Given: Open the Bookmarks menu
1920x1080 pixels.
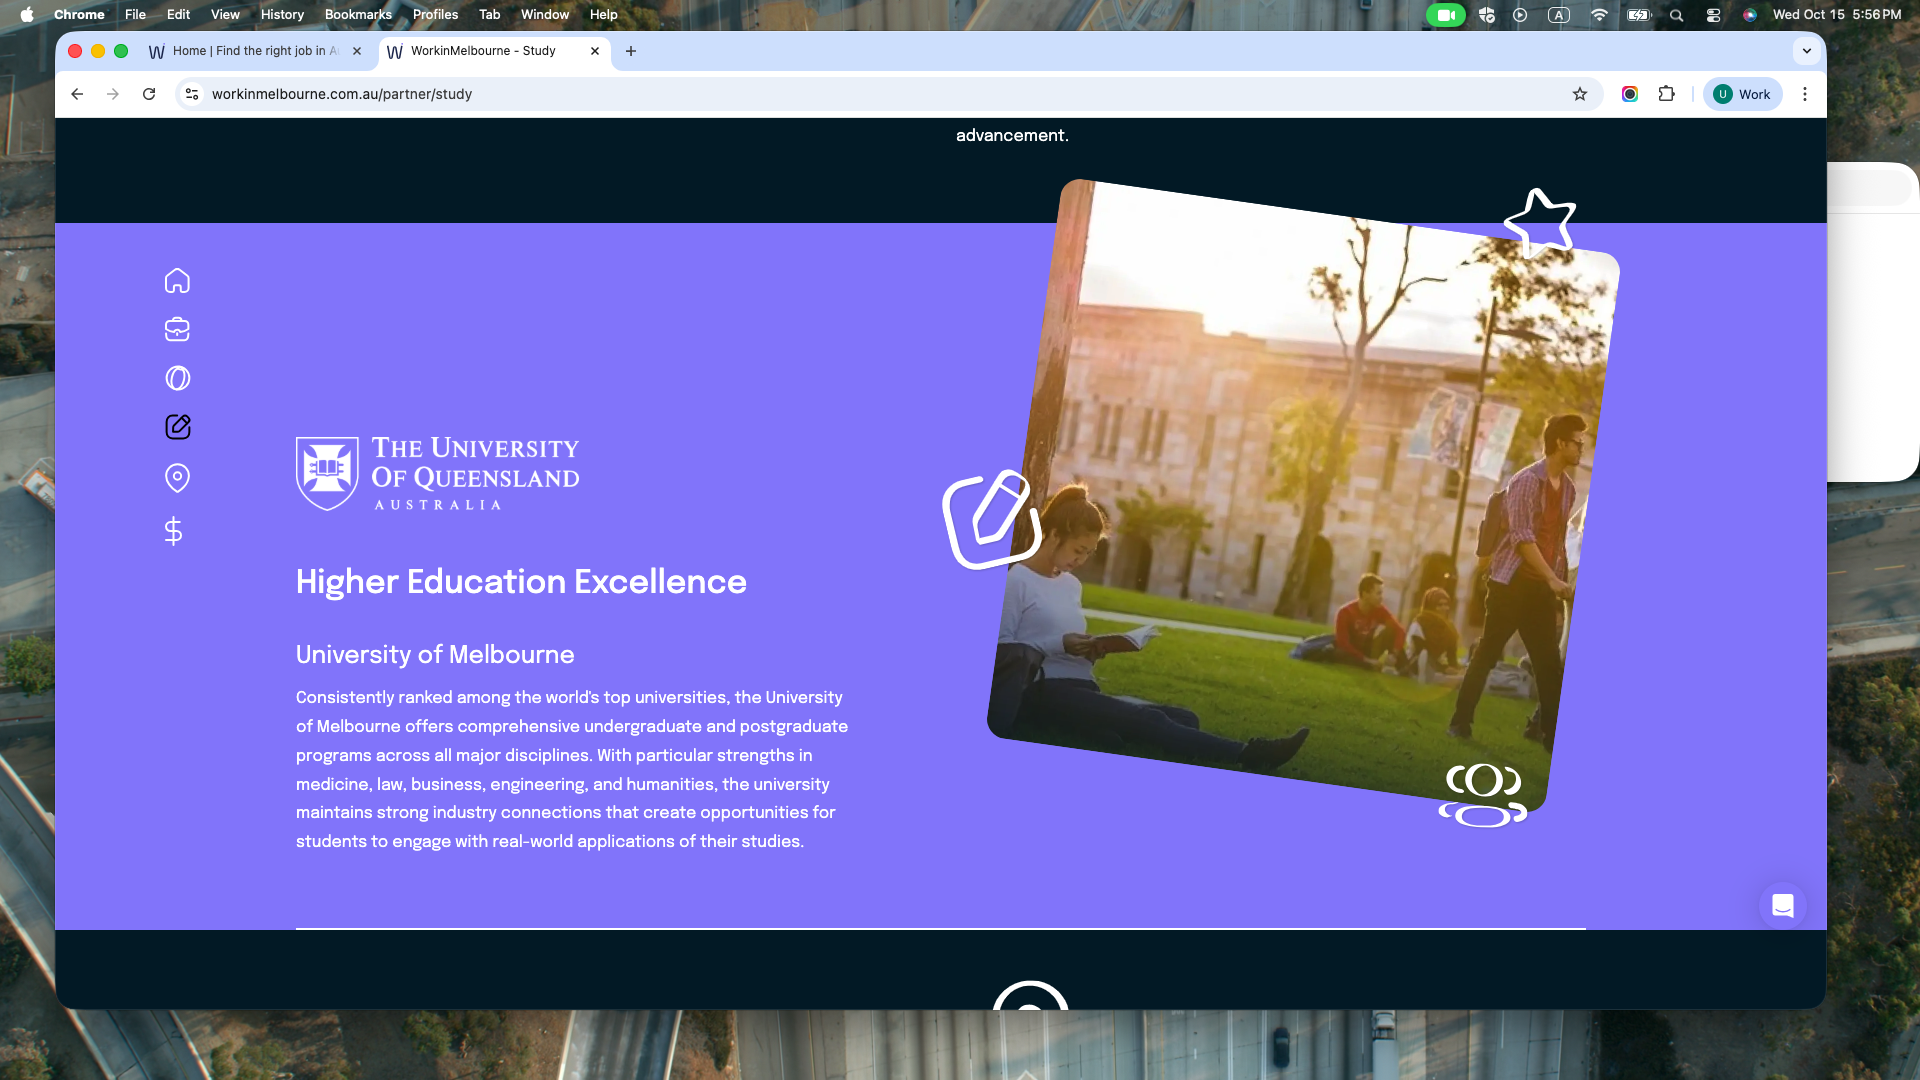Looking at the screenshot, I should point(358,14).
